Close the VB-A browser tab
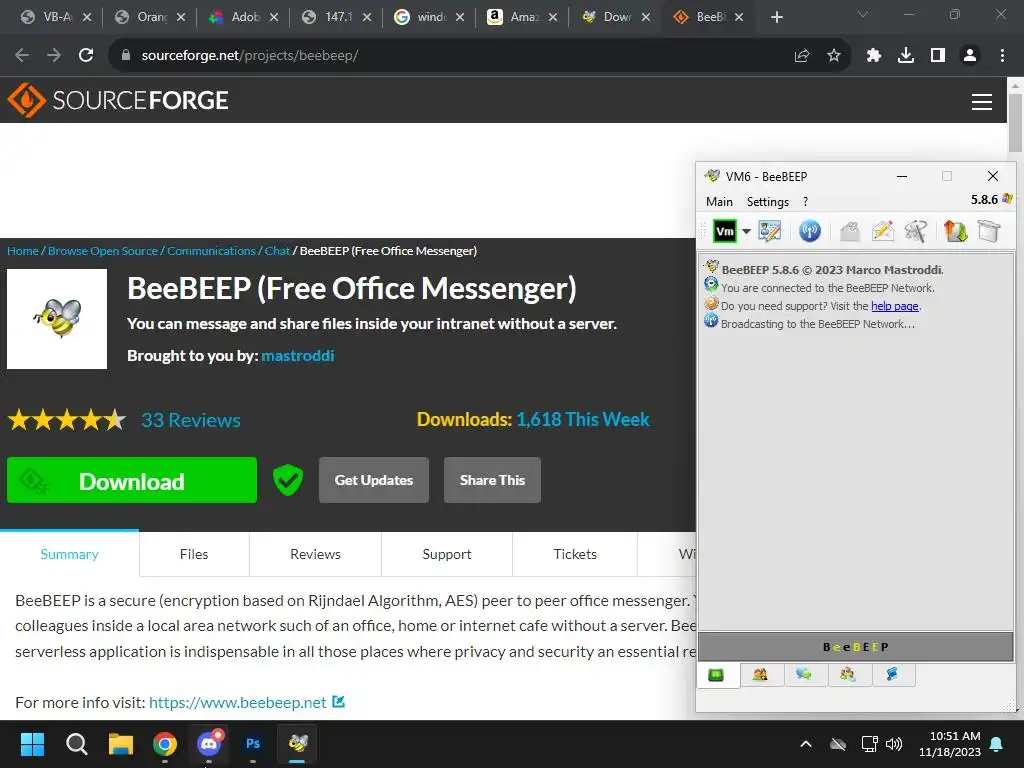This screenshot has width=1024, height=768. pos(88,17)
